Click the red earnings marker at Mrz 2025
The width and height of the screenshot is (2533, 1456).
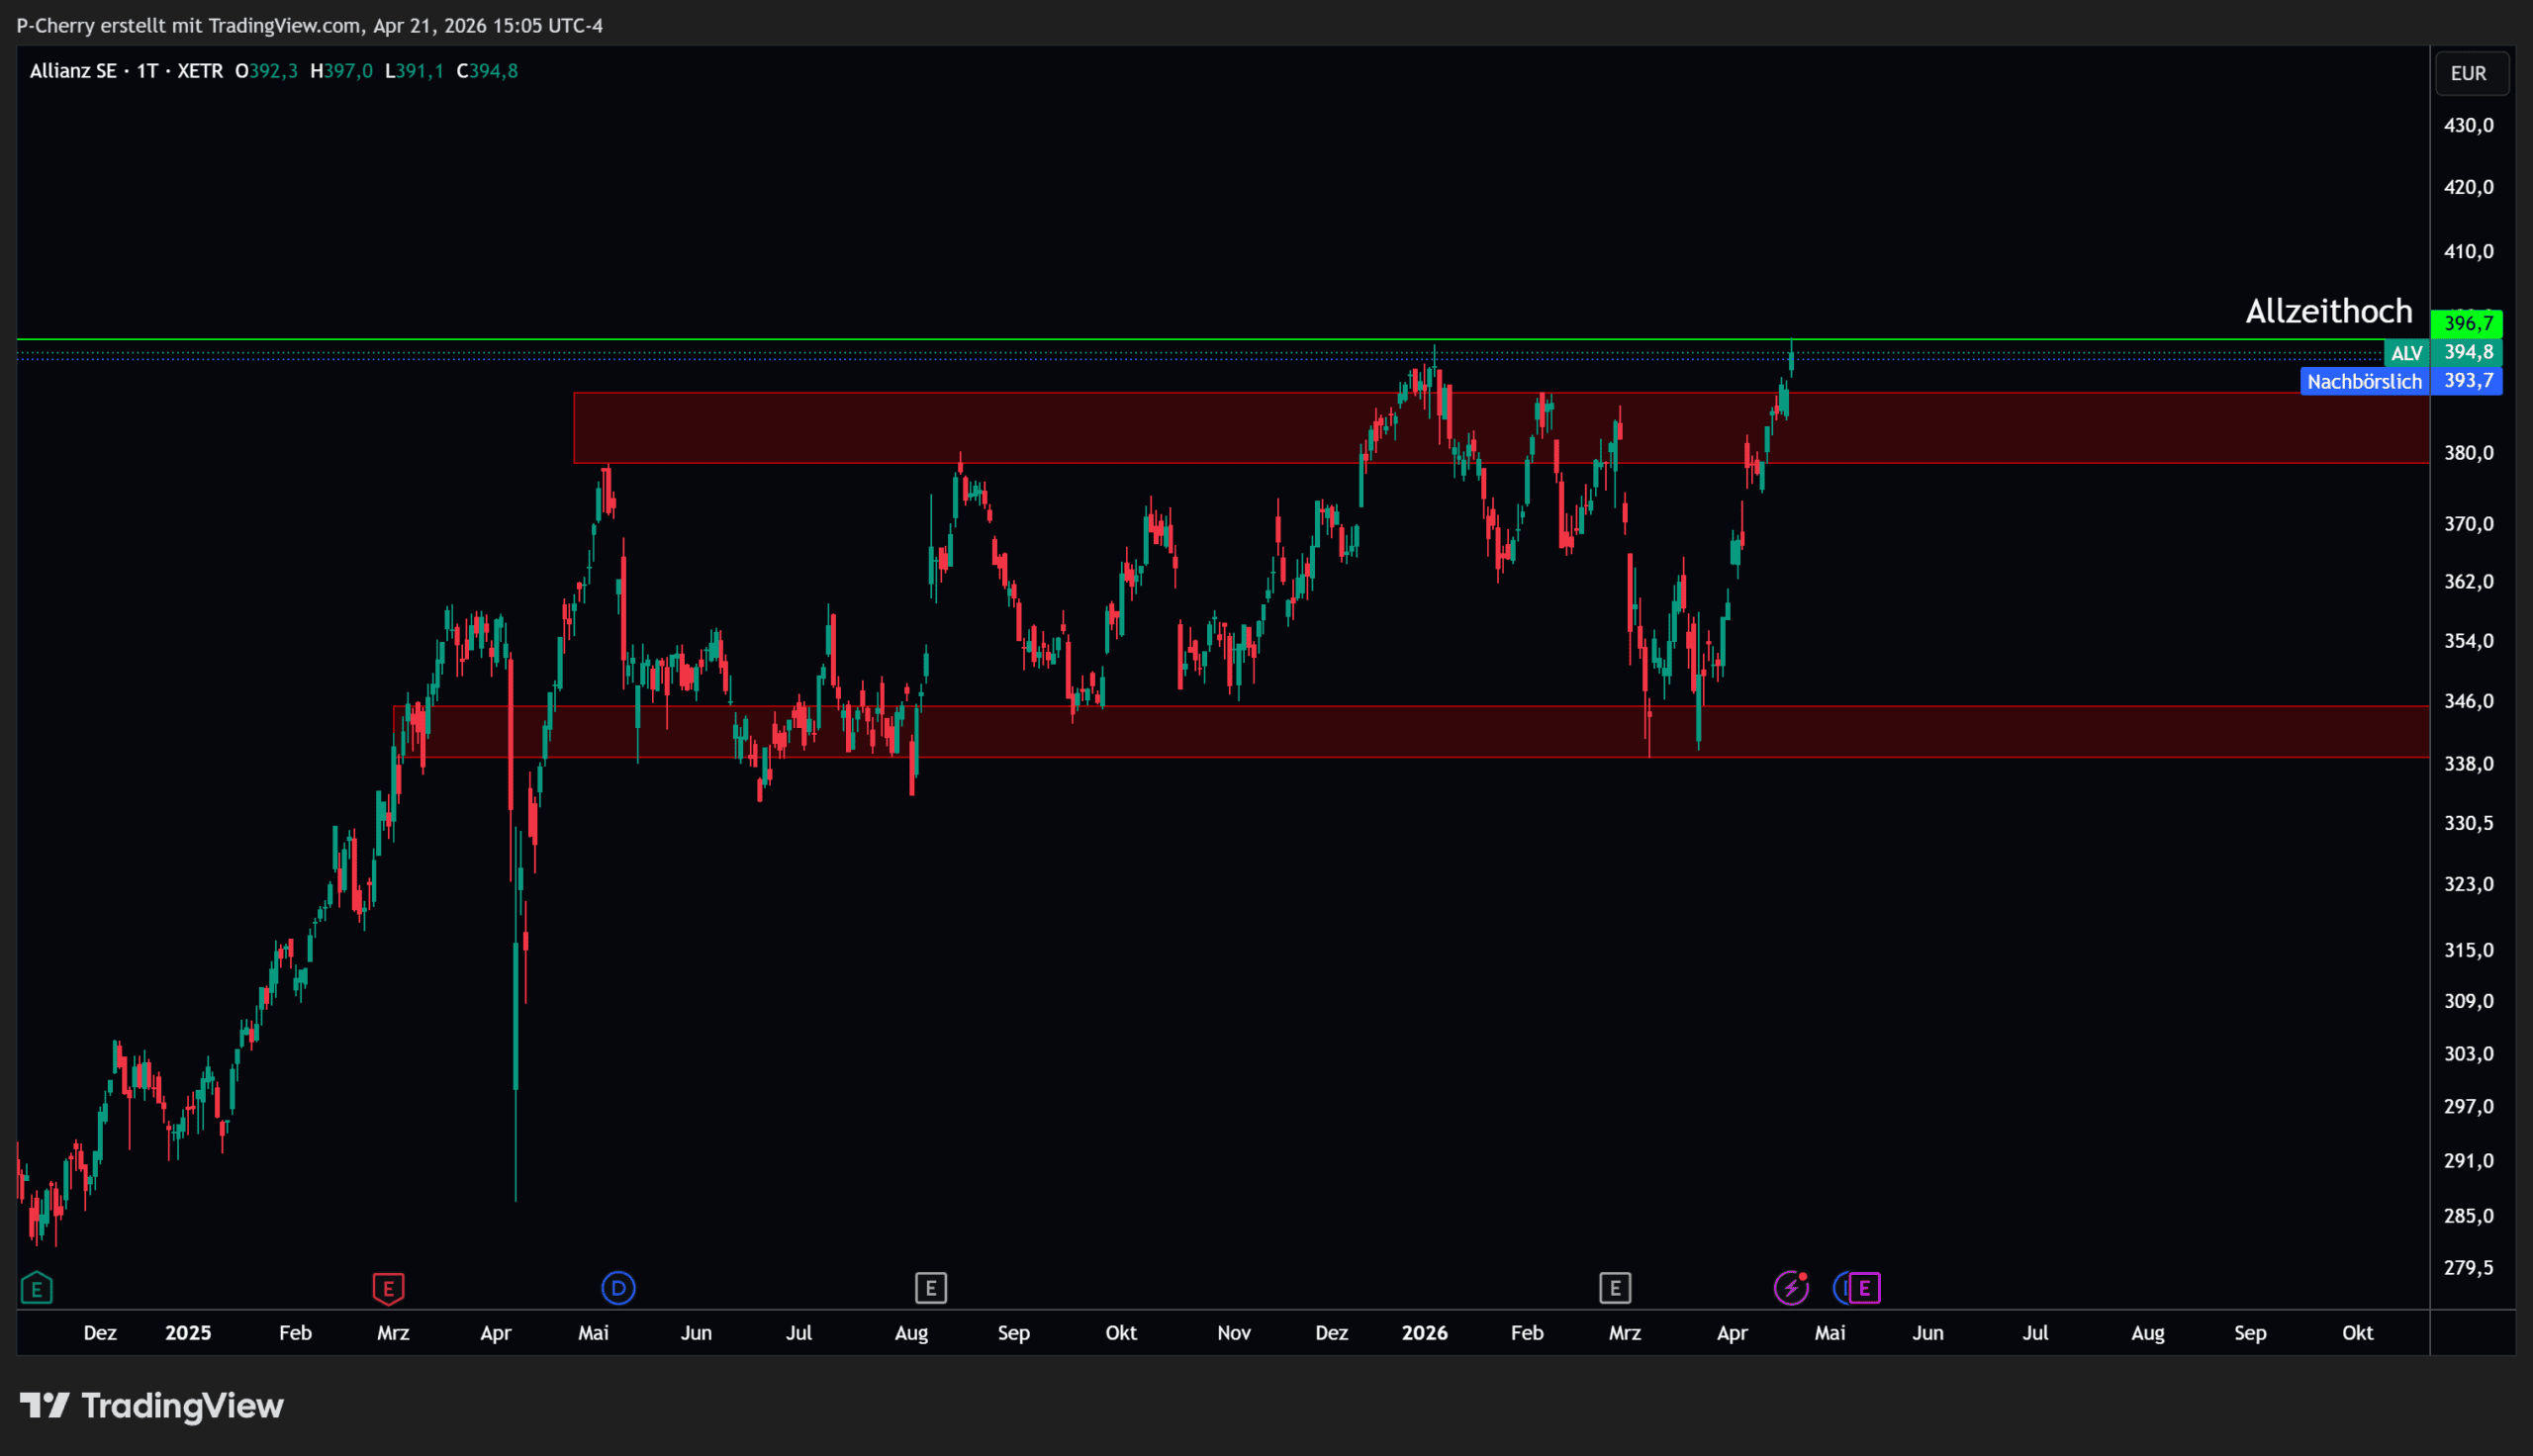point(388,1288)
